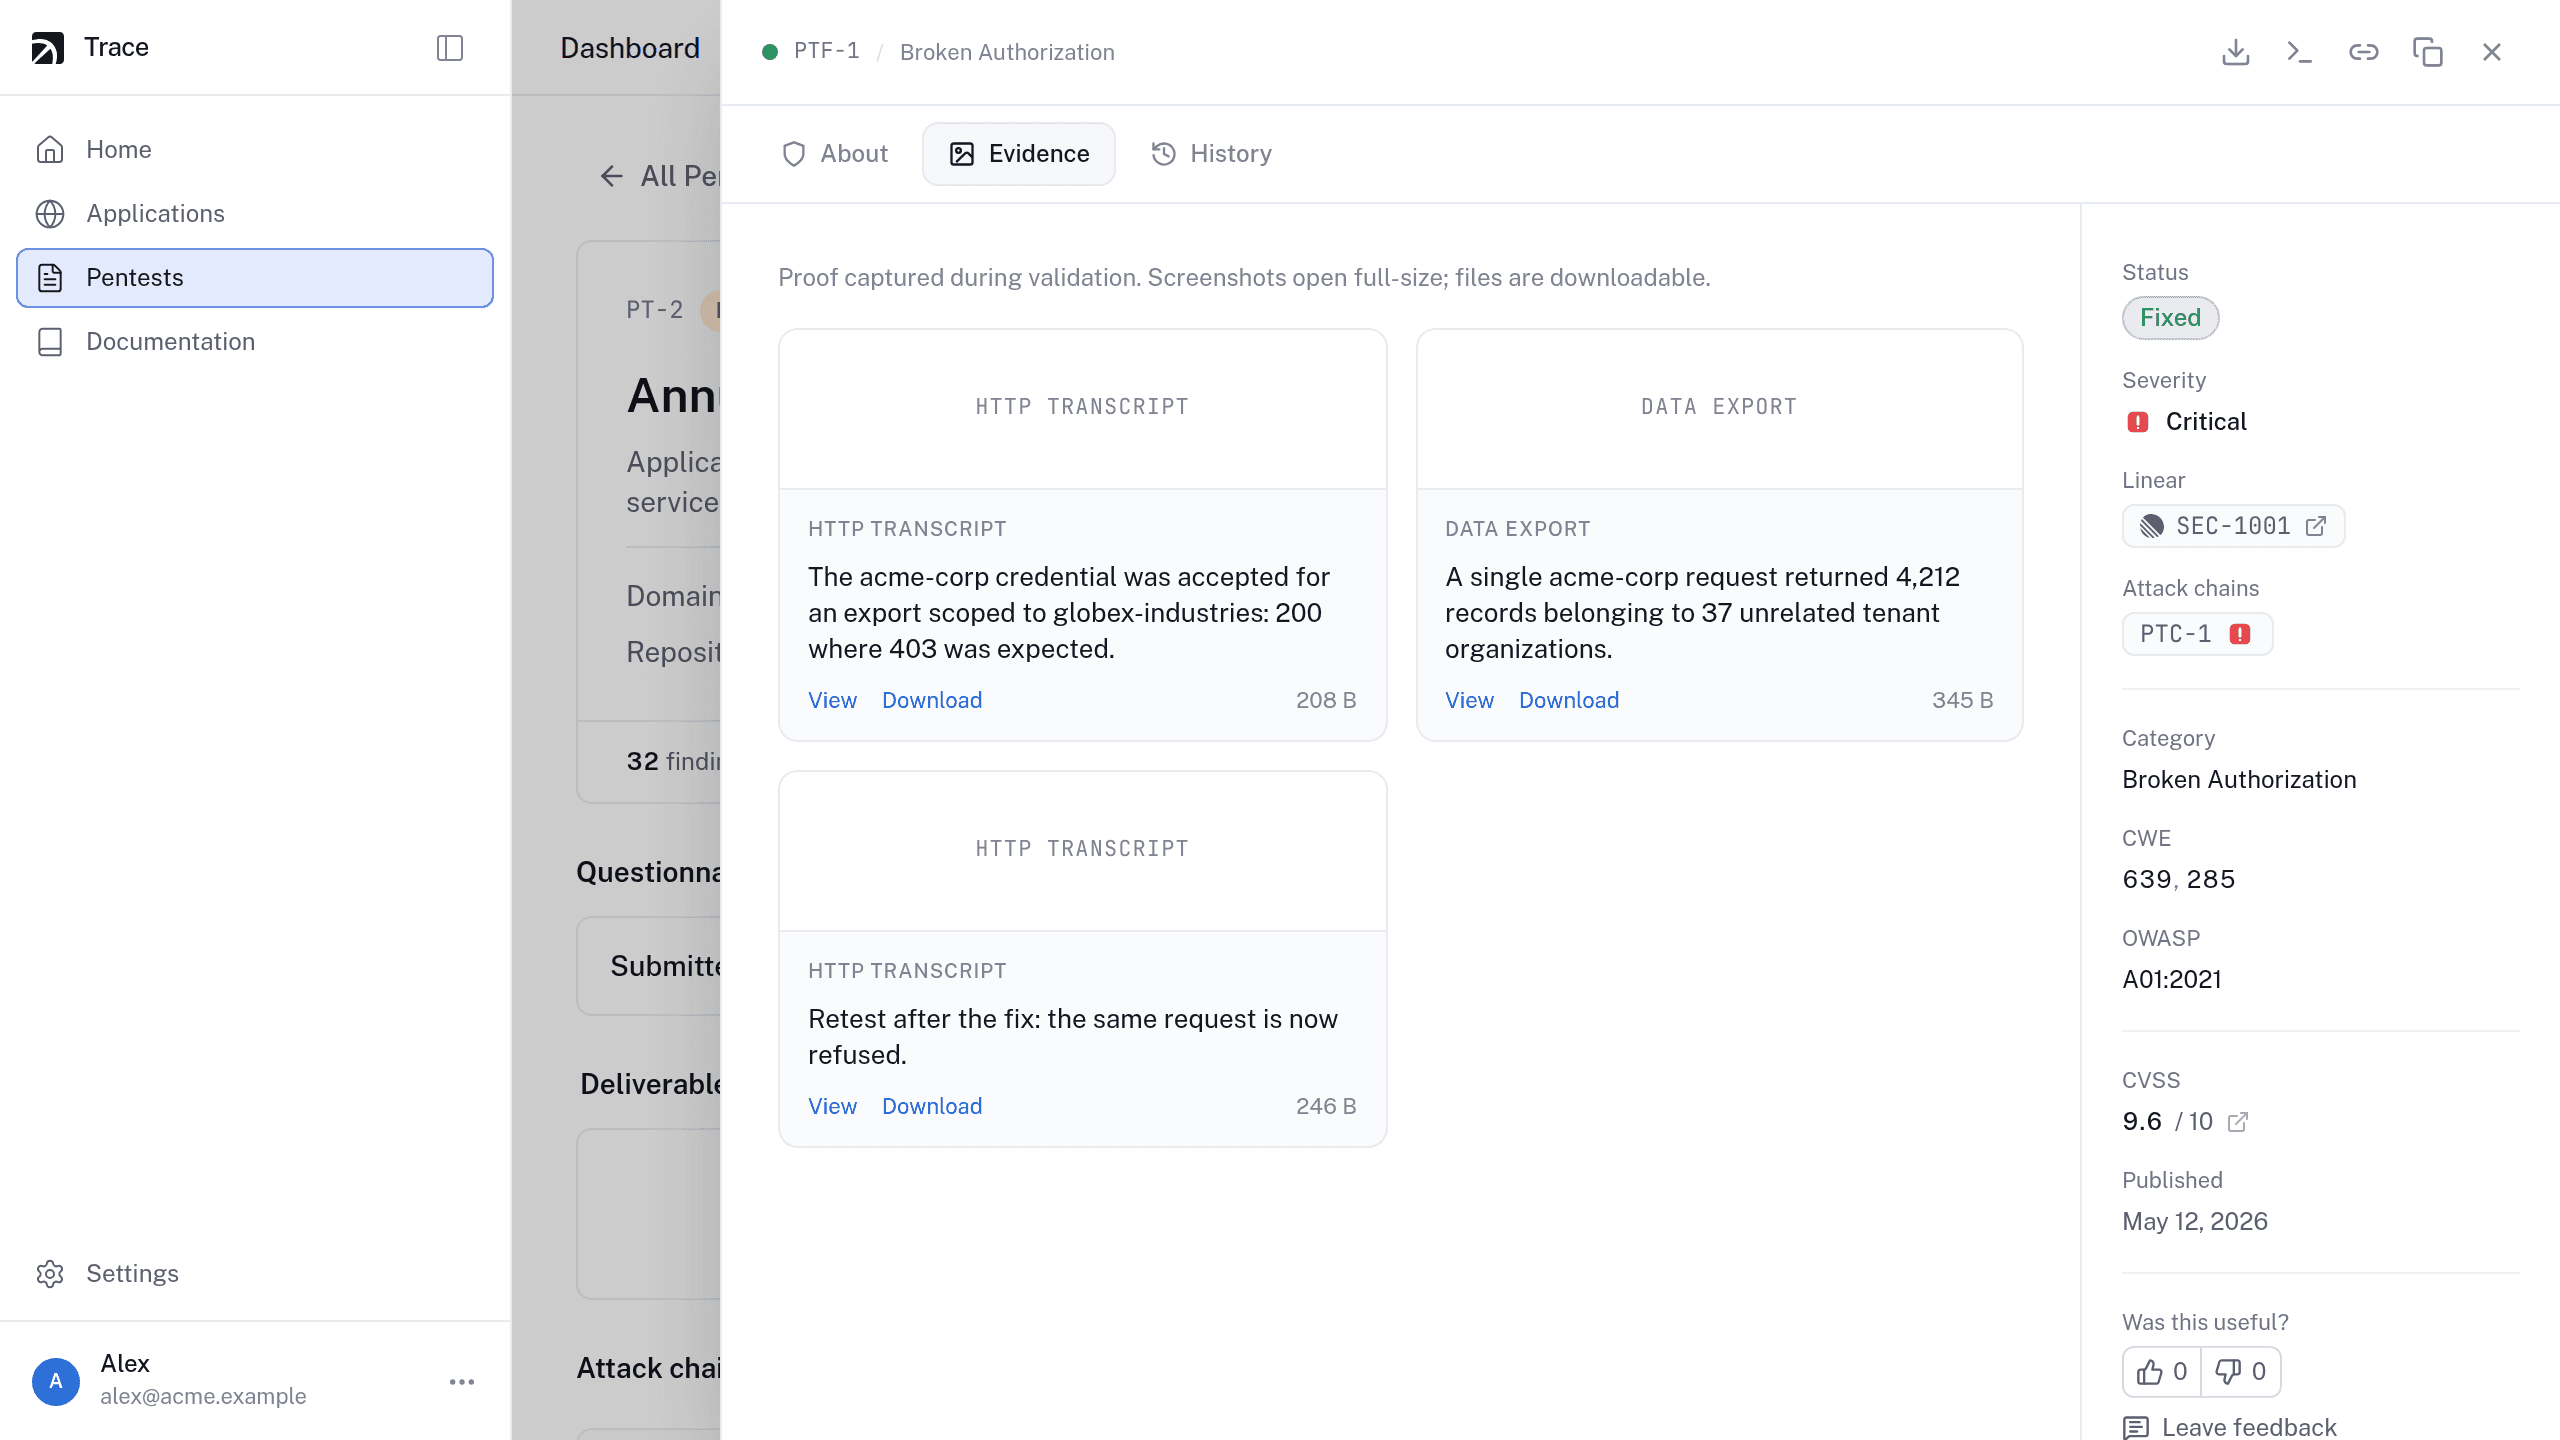Open CVSS score external link icon
This screenshot has width=2560, height=1440.
[2238, 1122]
